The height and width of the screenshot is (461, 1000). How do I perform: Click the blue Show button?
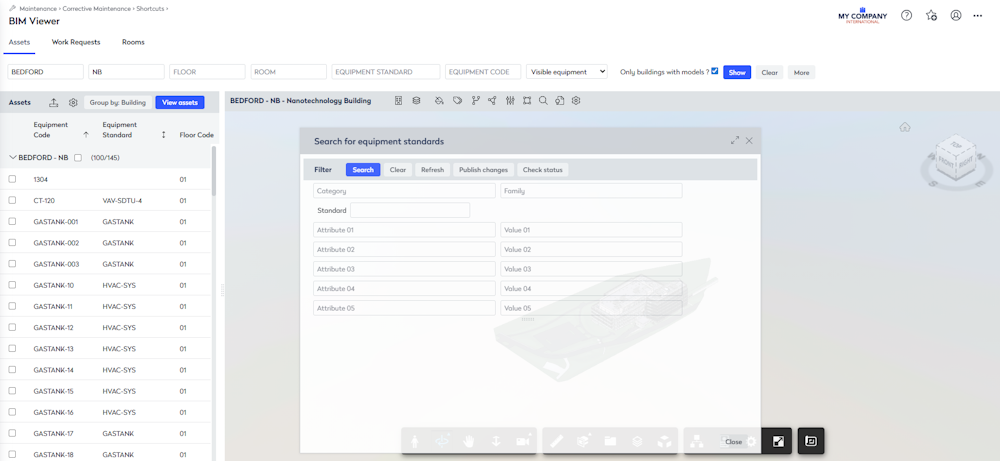[737, 72]
